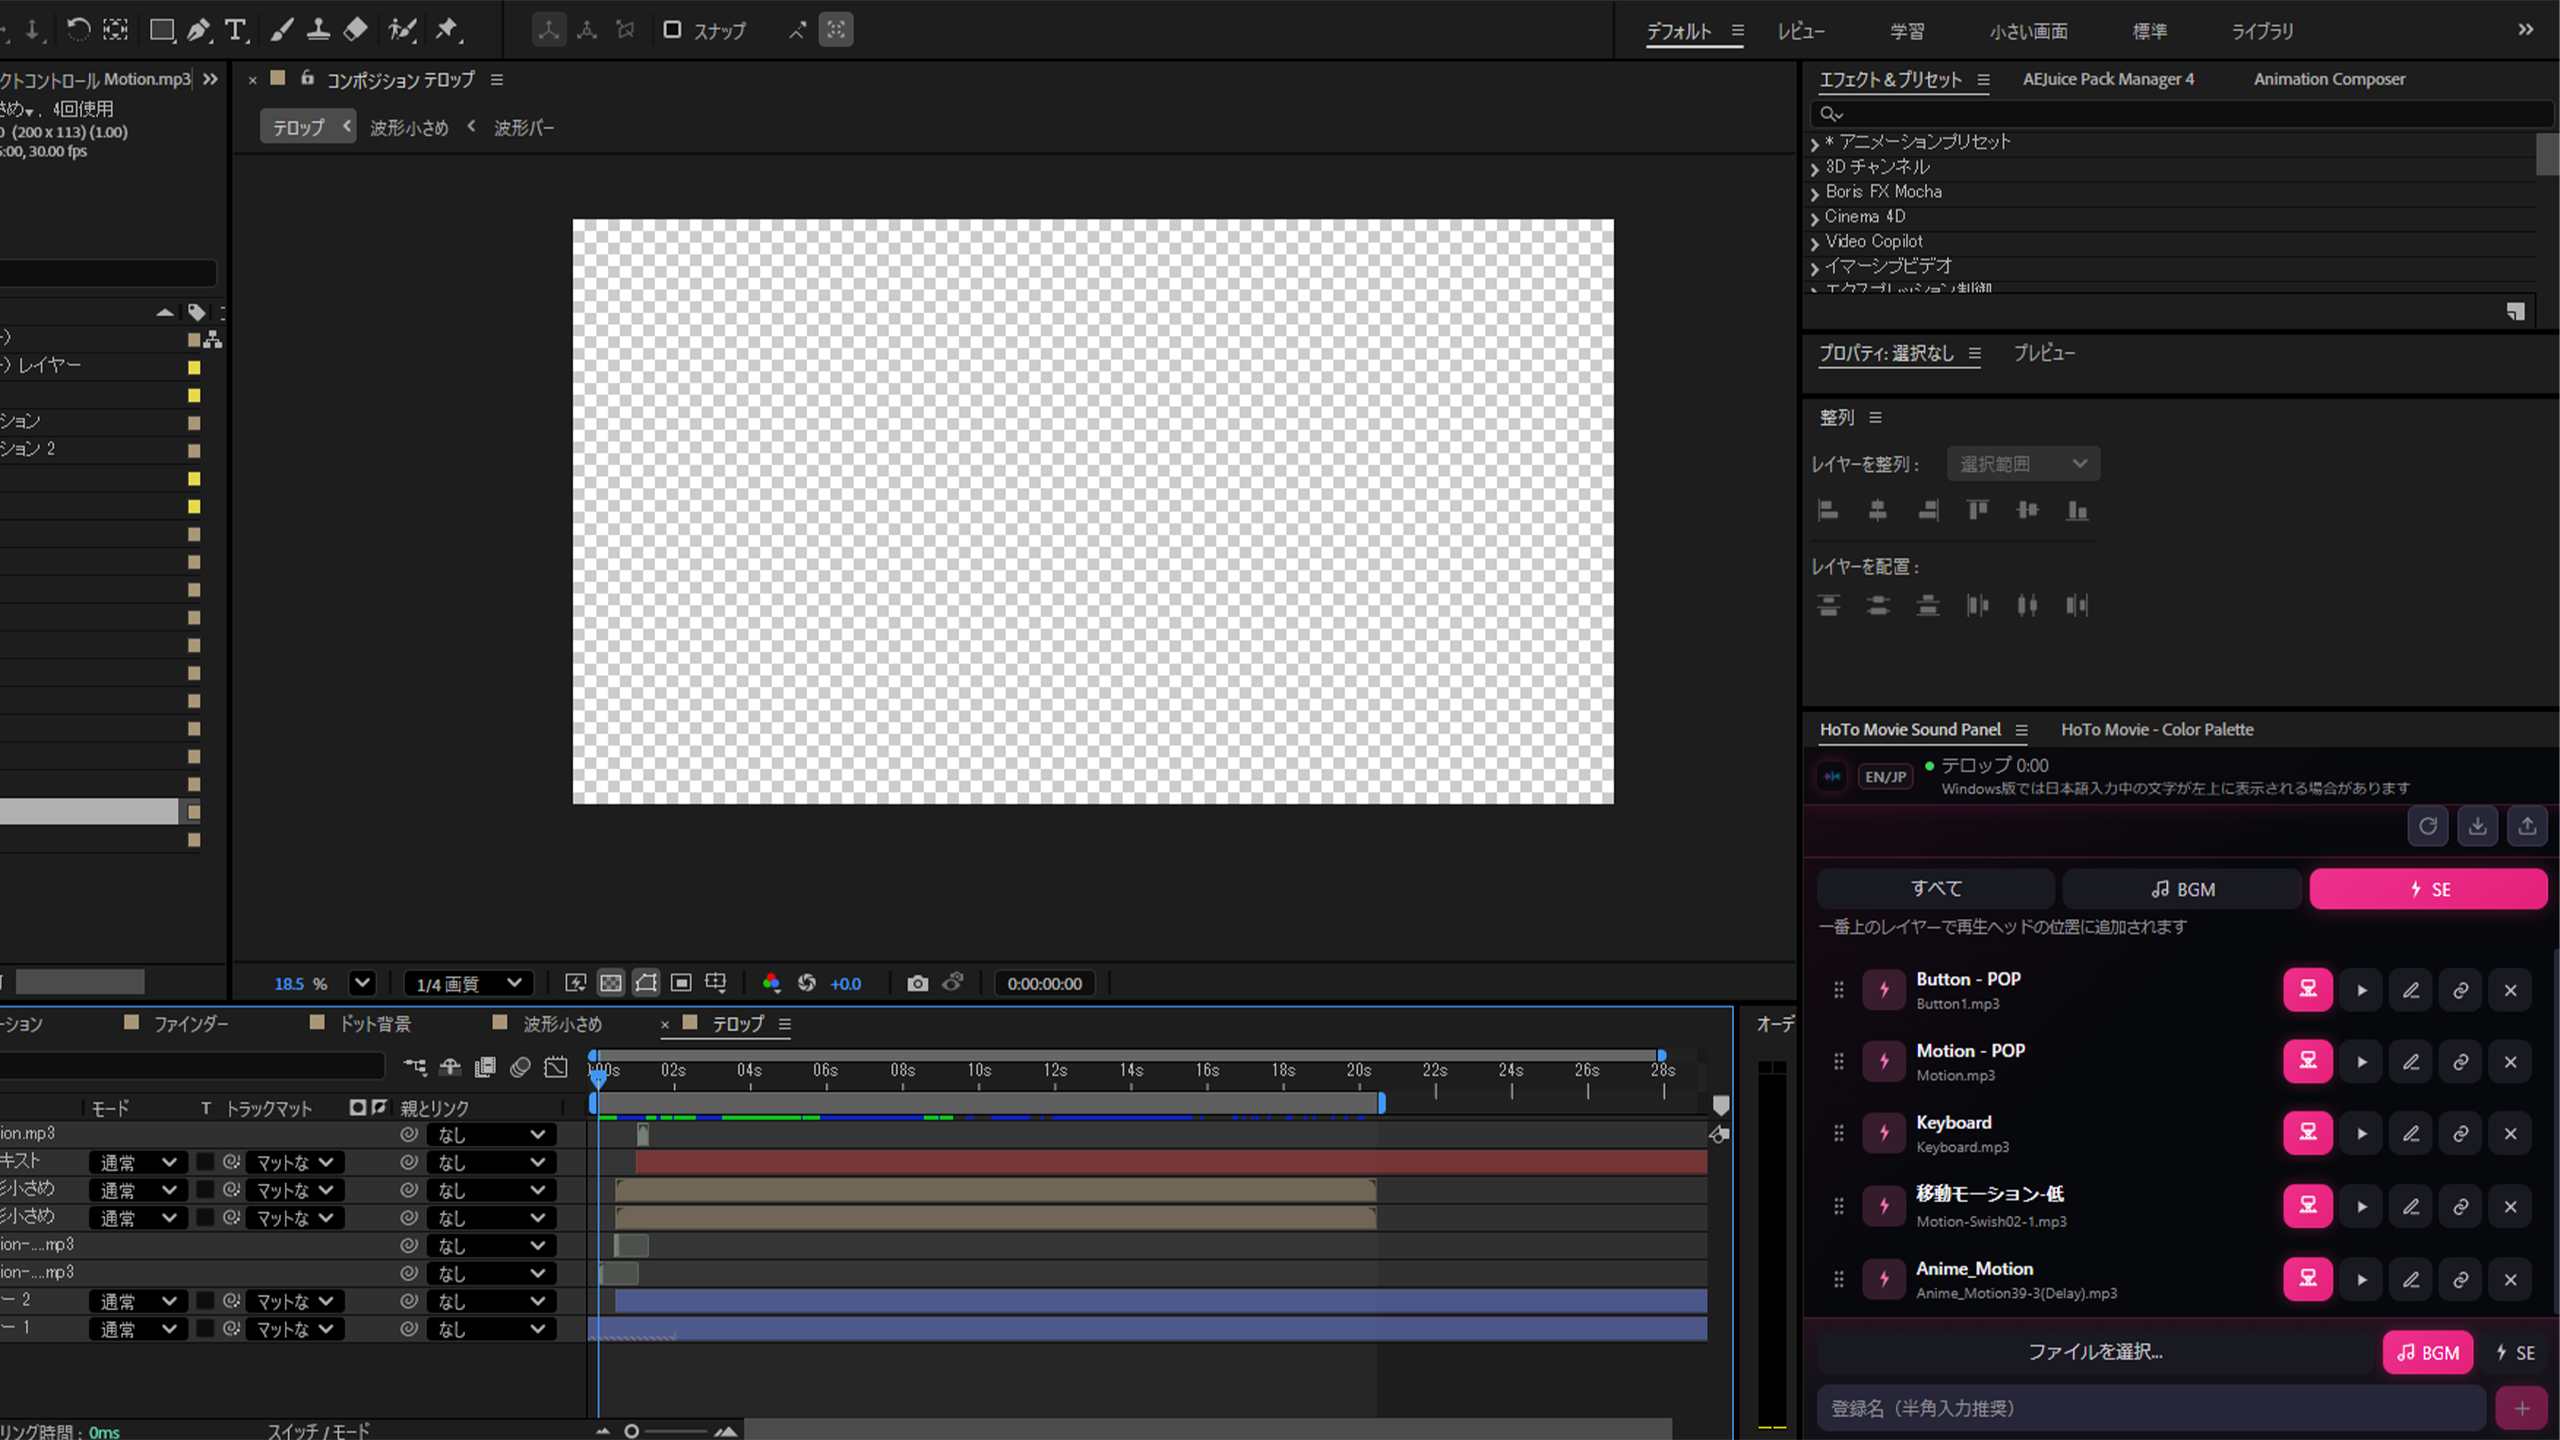Select the Roto Brush tool

(x=402, y=30)
